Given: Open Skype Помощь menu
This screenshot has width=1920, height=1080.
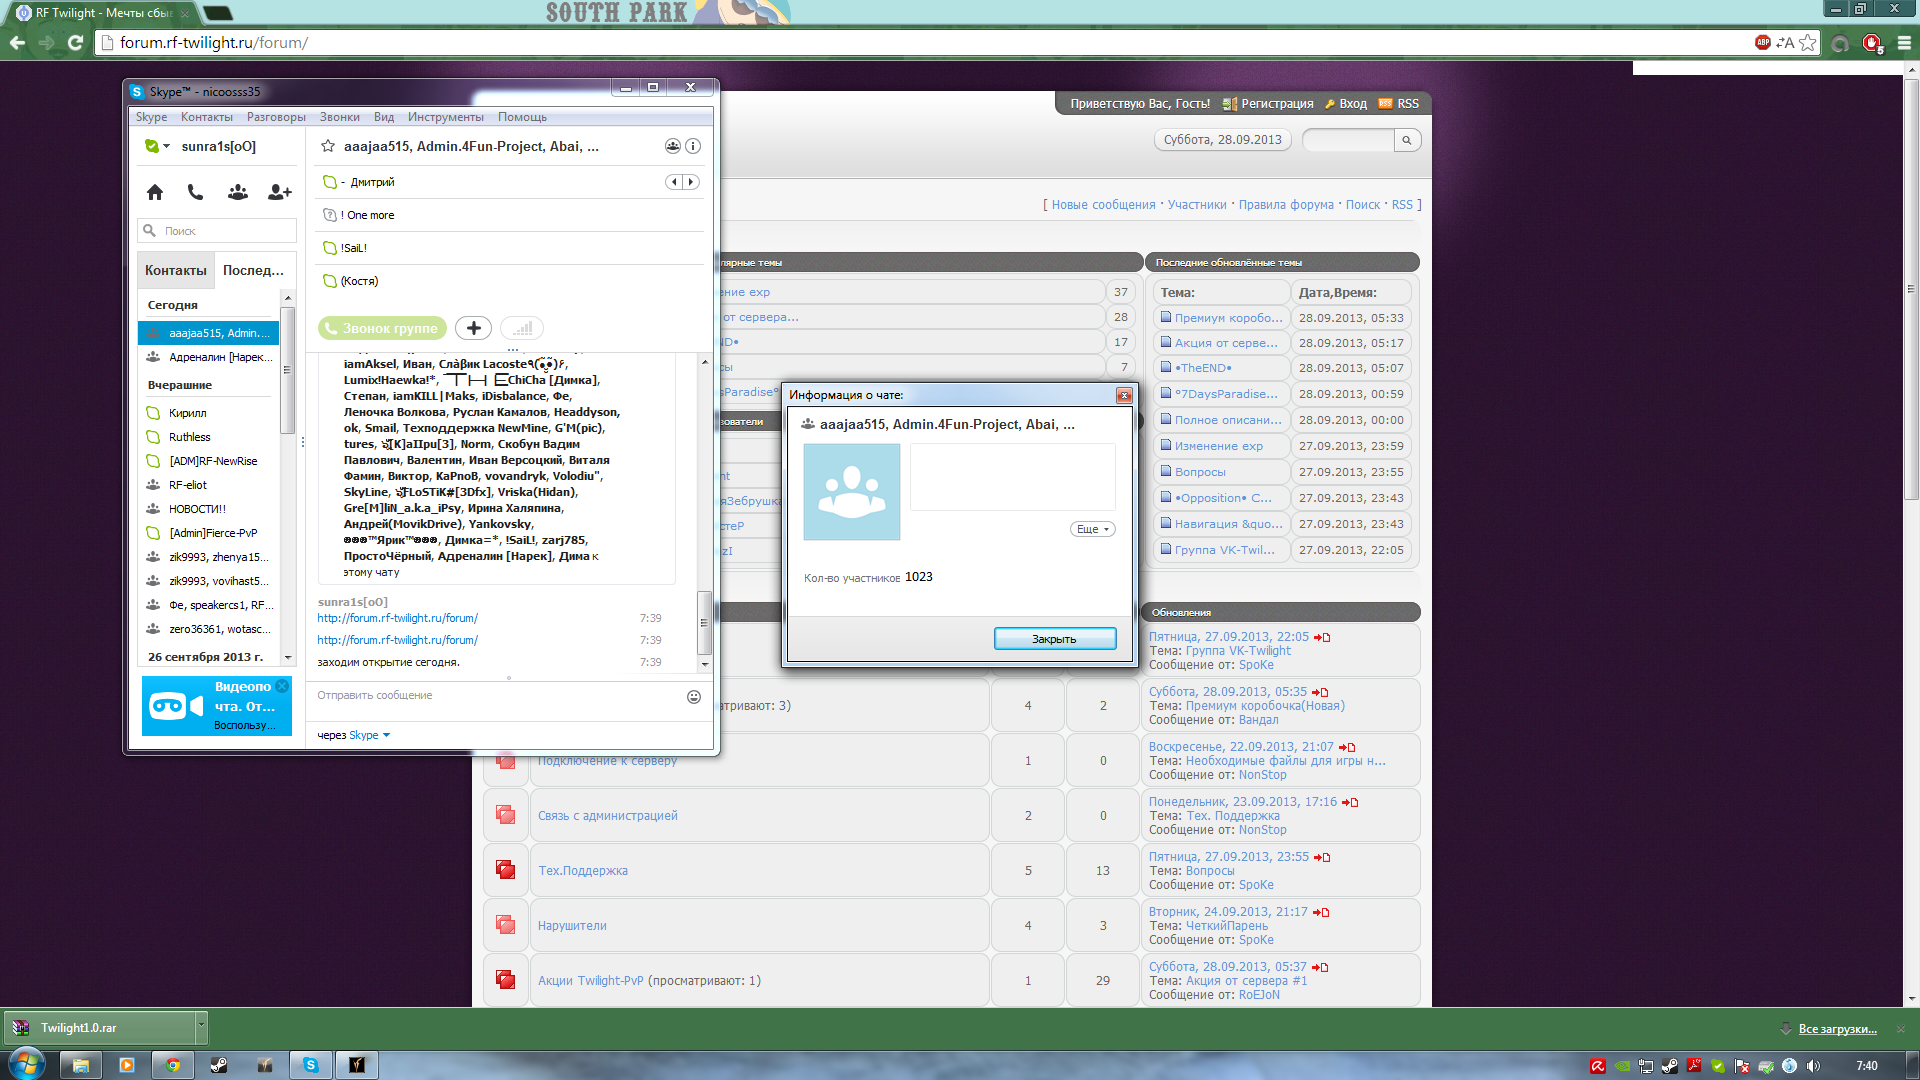Looking at the screenshot, I should (522, 117).
